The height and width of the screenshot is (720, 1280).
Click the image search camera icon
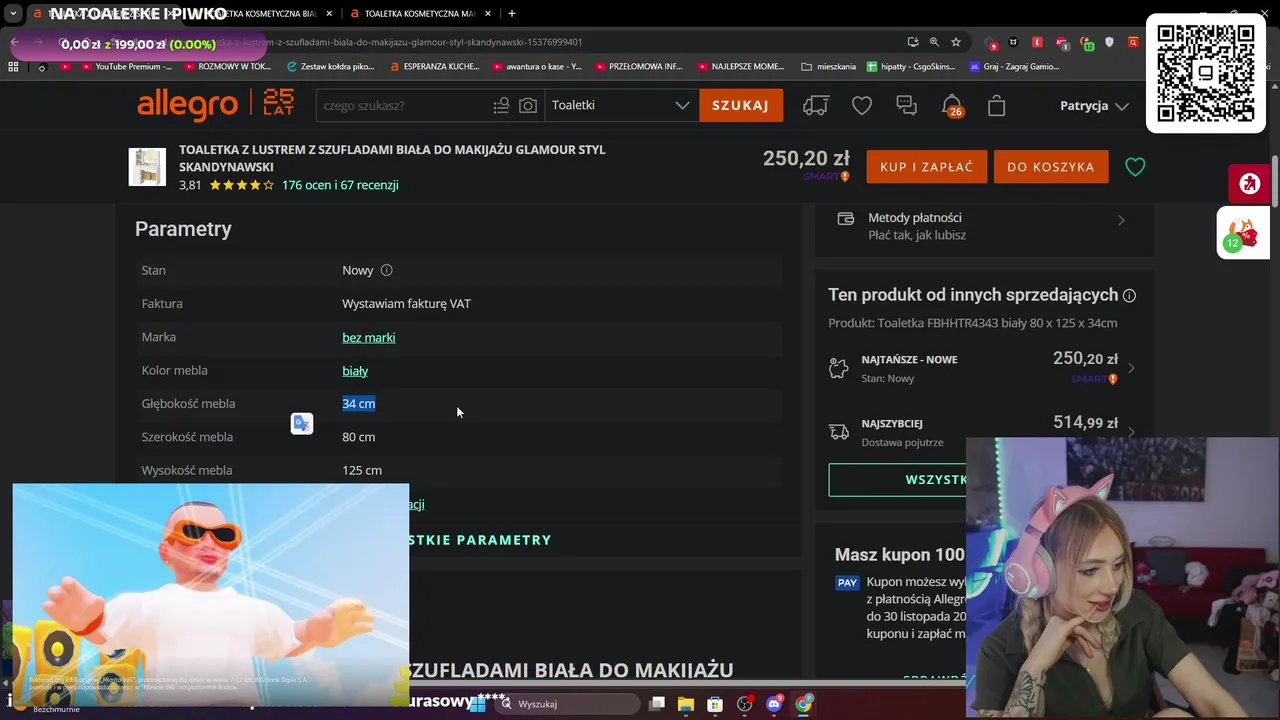tap(527, 105)
